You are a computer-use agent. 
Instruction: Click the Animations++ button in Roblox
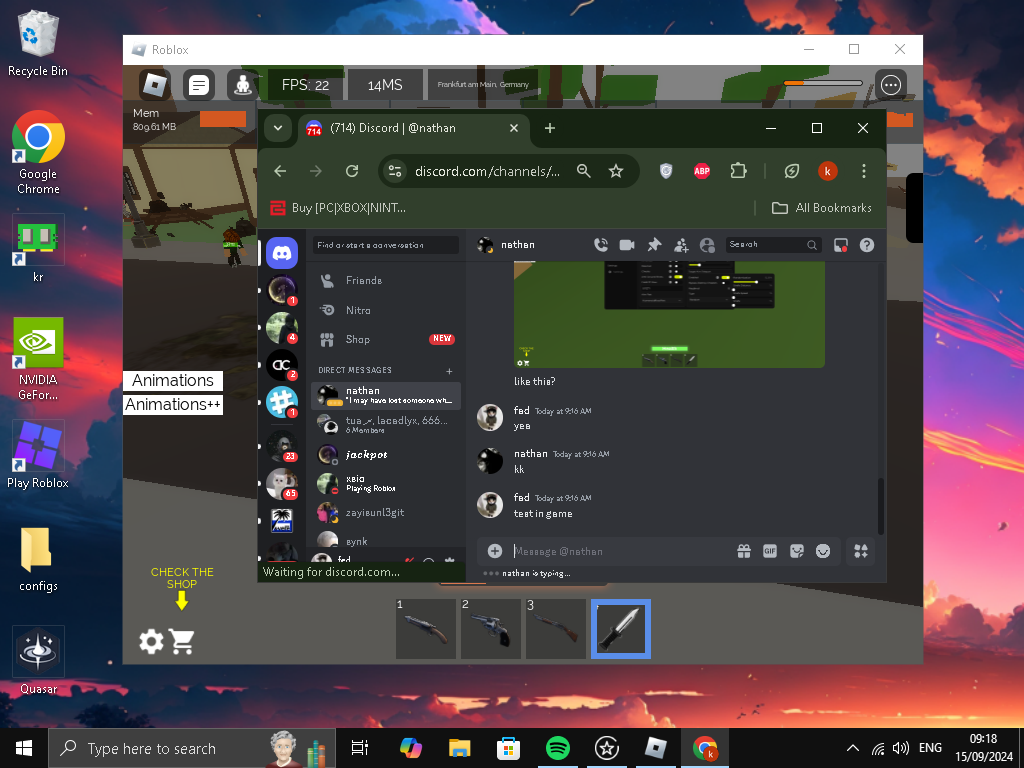tap(173, 405)
